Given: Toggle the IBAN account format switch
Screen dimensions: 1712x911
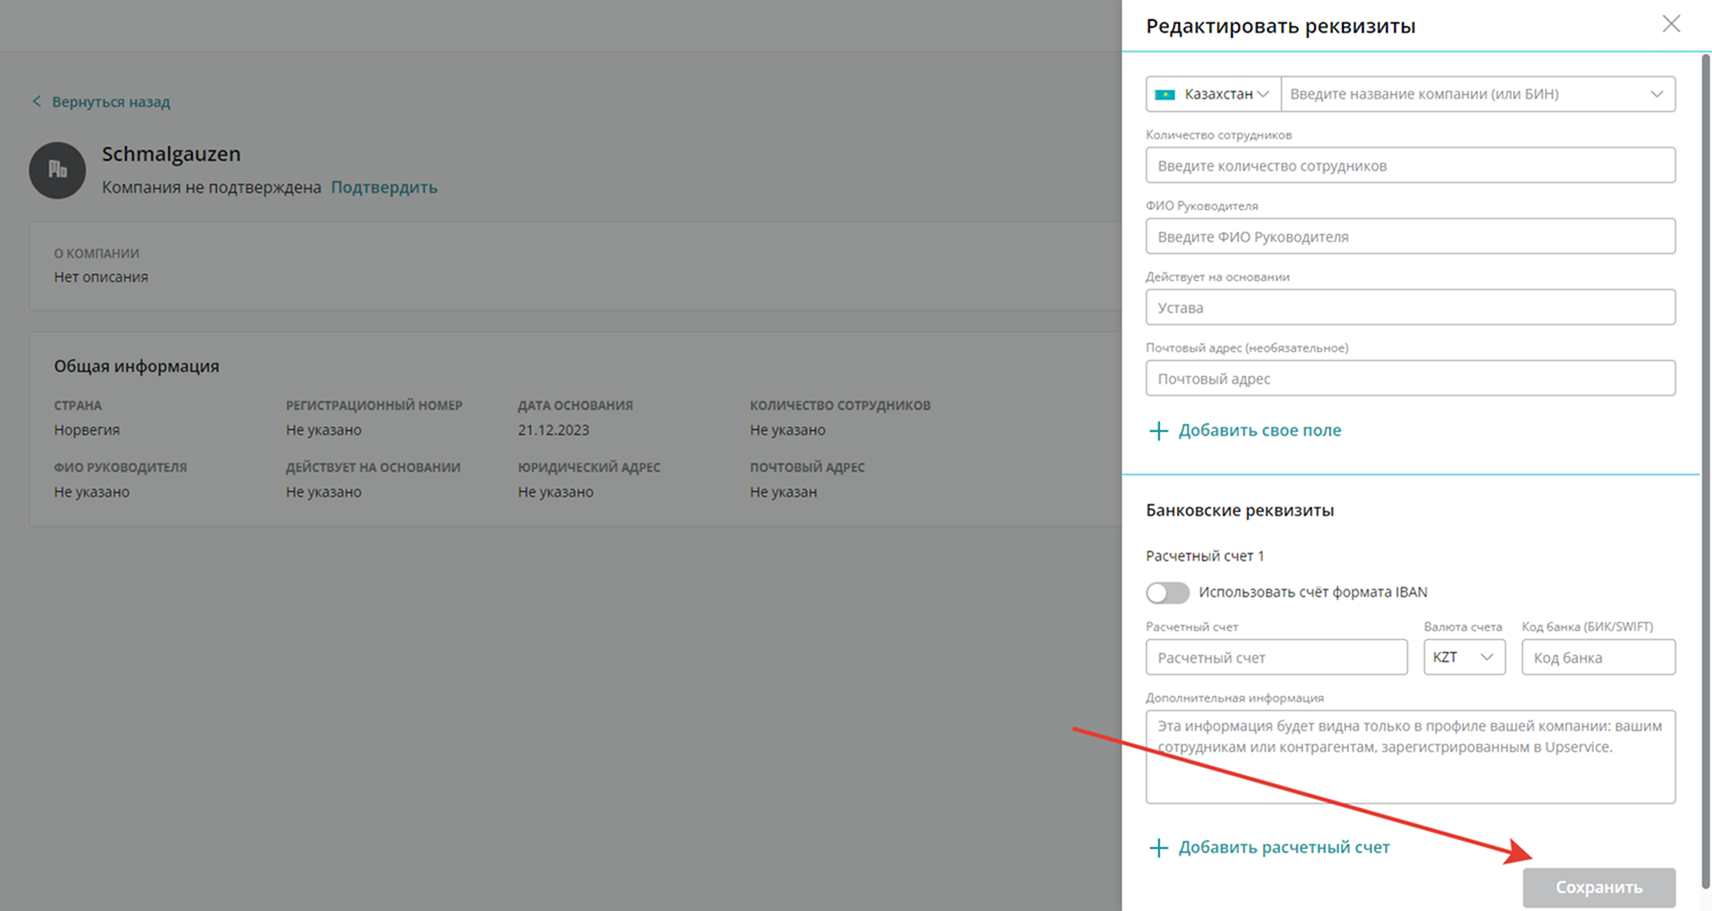Looking at the screenshot, I should (1167, 593).
